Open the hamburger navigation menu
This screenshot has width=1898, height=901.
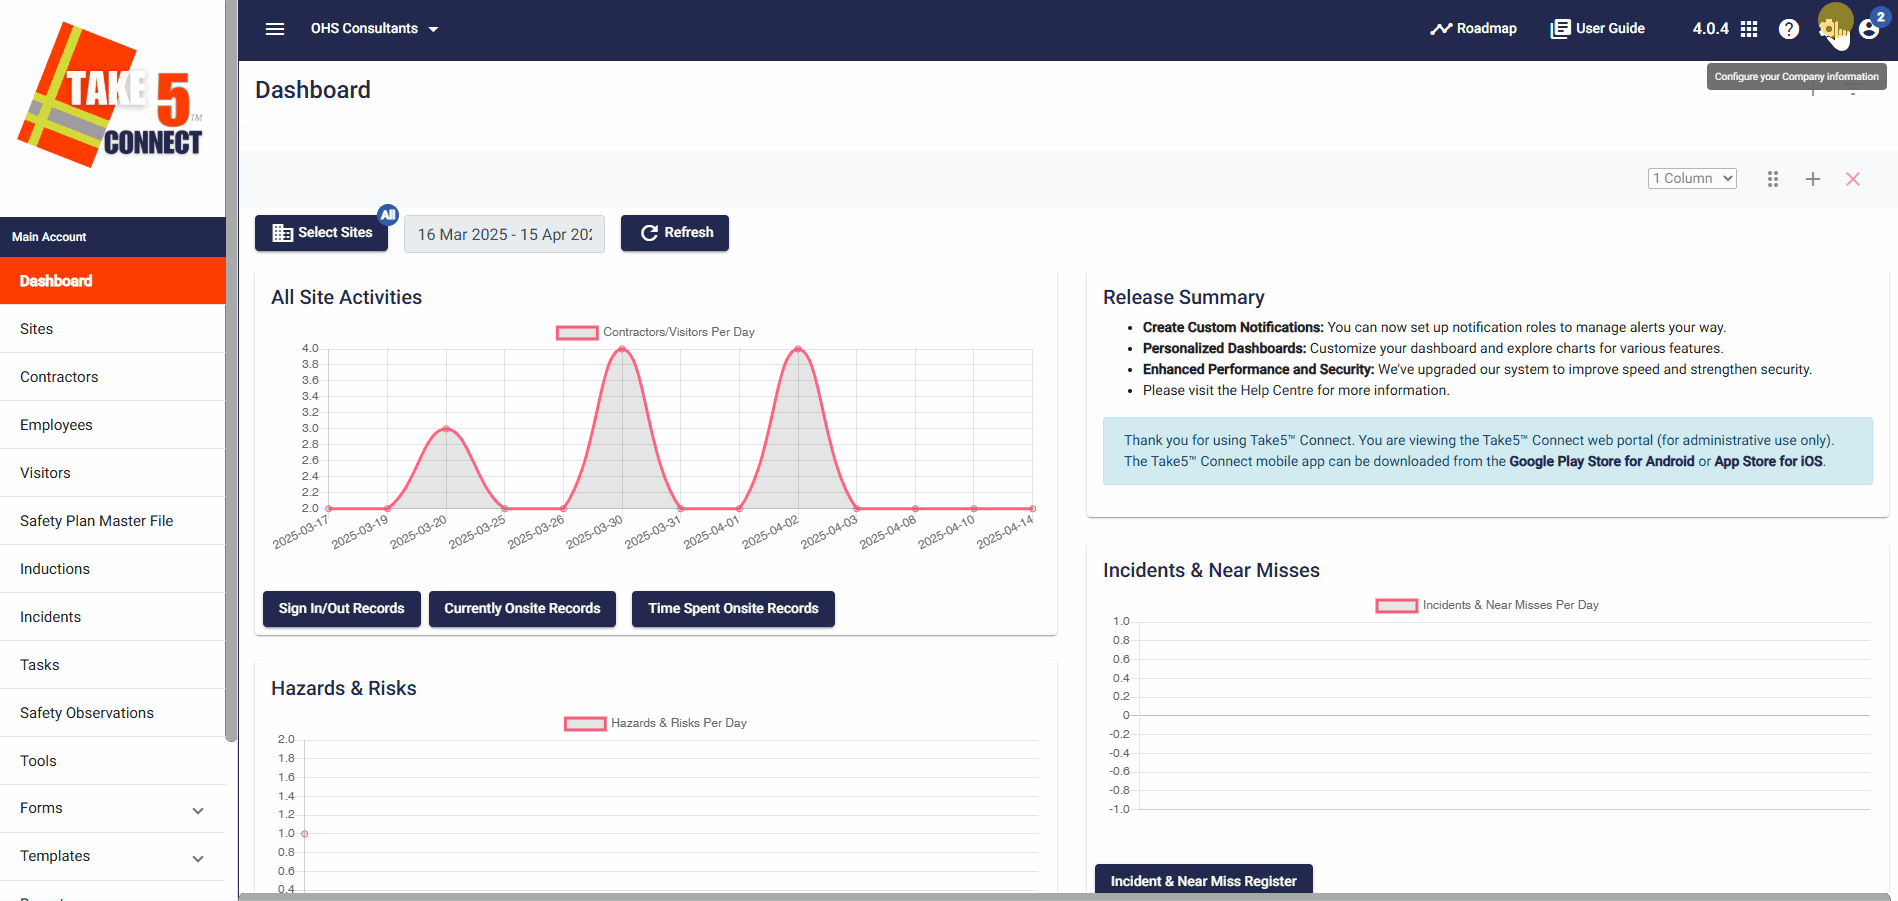click(275, 29)
